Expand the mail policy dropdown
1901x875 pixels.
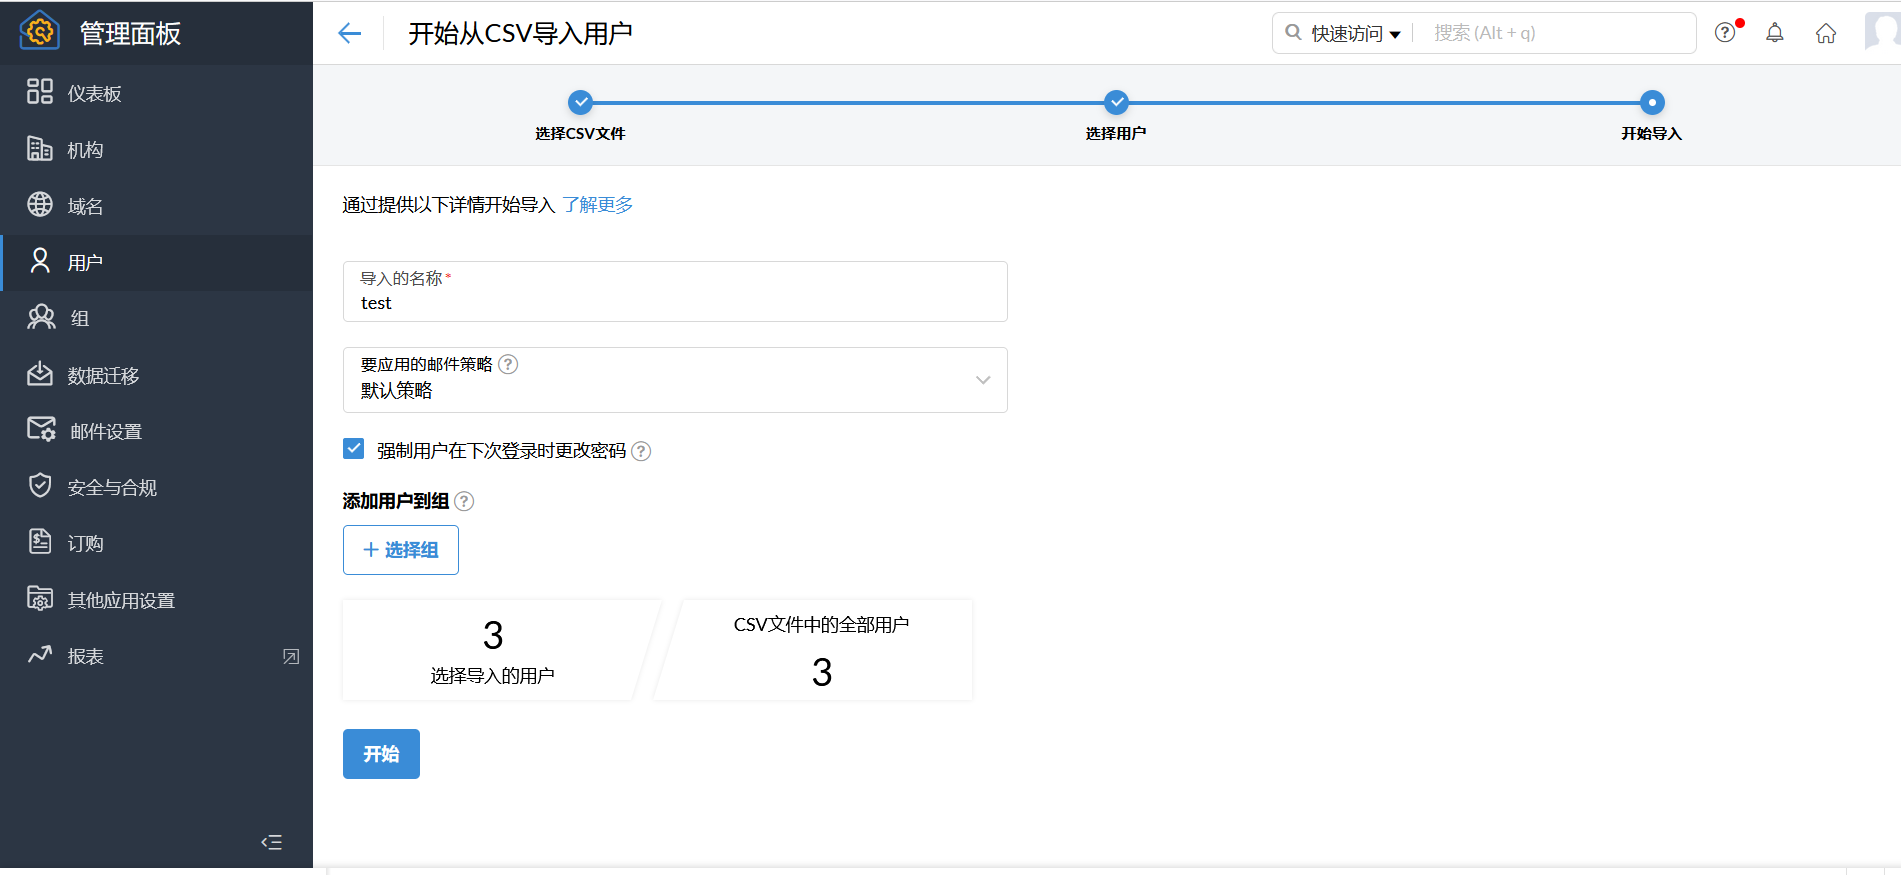pyautogui.click(x=982, y=380)
